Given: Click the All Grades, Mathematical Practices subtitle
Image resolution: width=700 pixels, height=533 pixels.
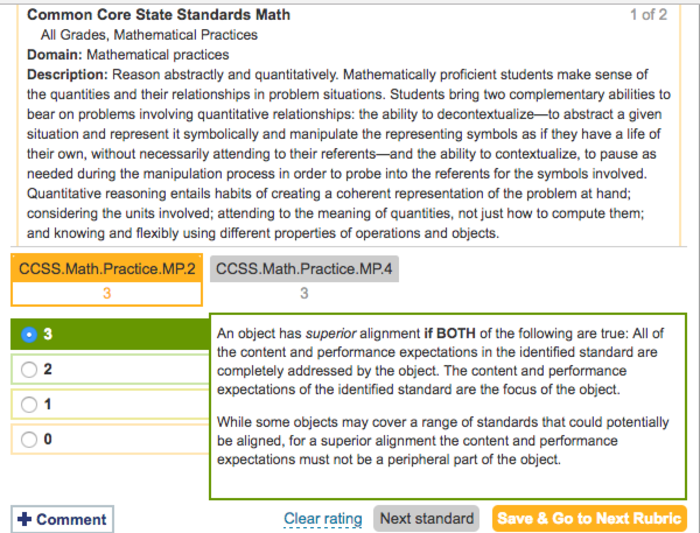Looking at the screenshot, I should (x=149, y=35).
